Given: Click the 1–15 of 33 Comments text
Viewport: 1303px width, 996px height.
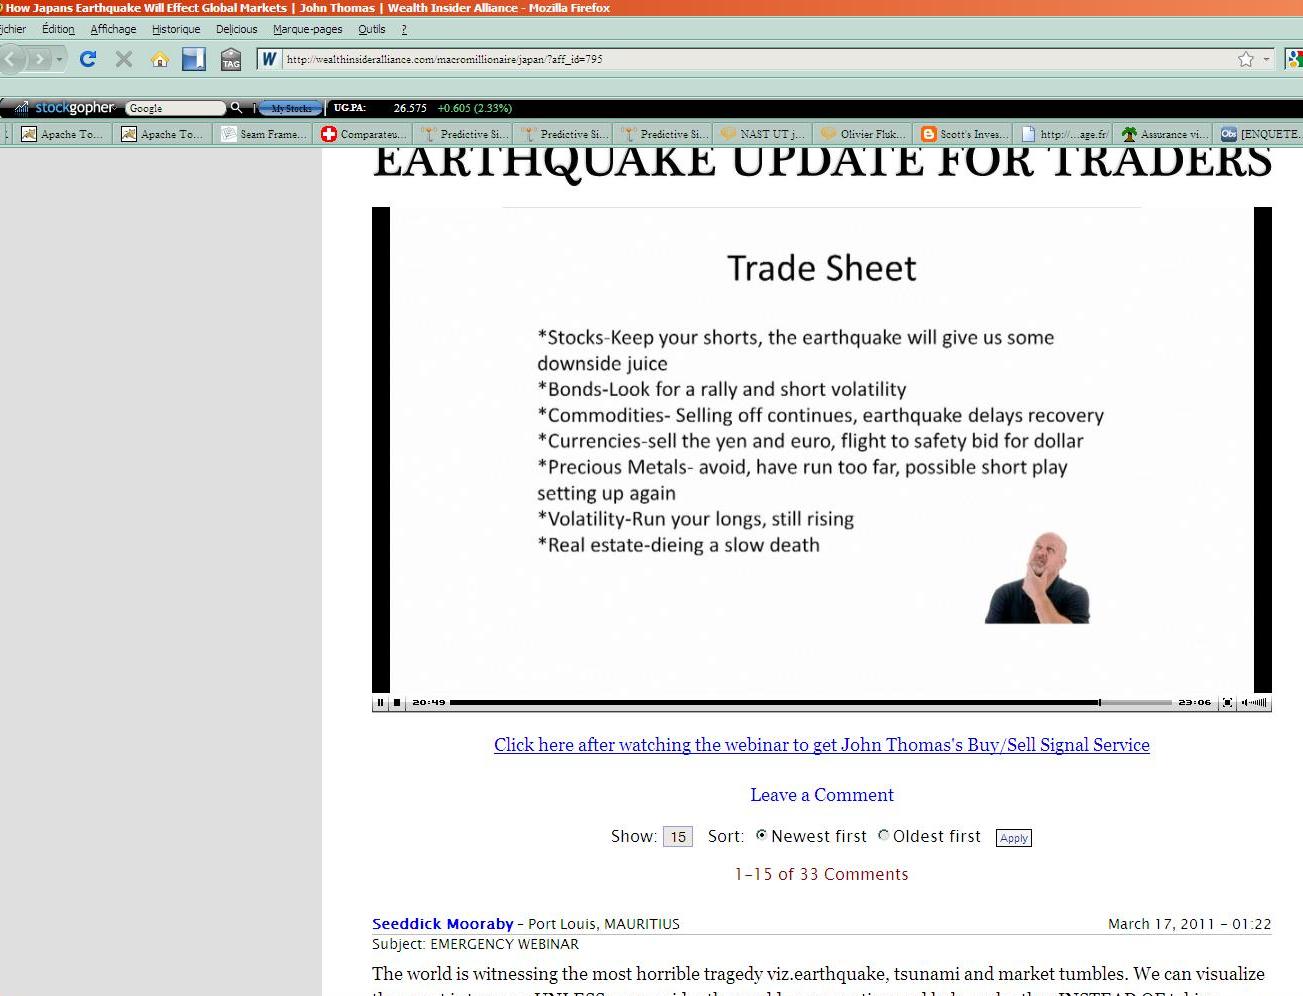Looking at the screenshot, I should point(822,874).
